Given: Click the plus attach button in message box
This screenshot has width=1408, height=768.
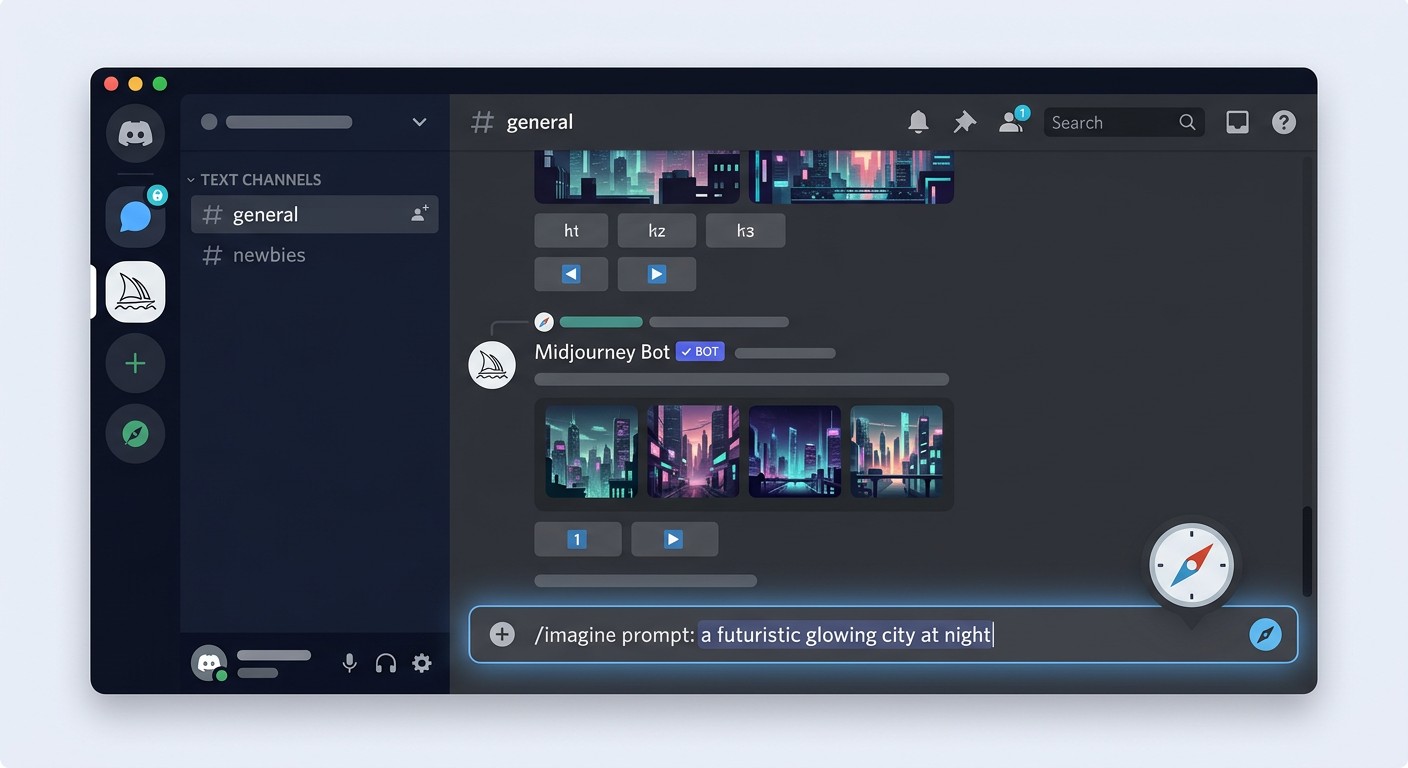Looking at the screenshot, I should tap(502, 634).
